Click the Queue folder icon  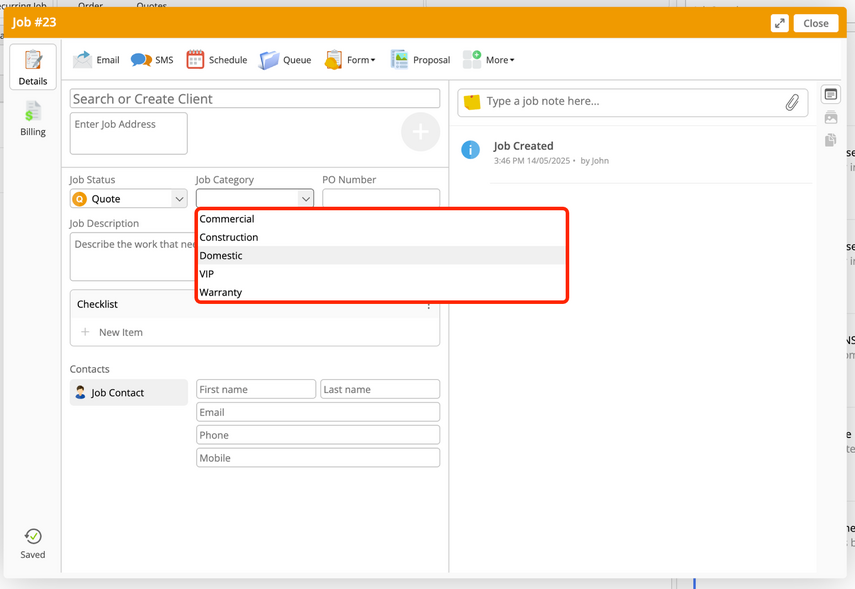pyautogui.click(x=268, y=59)
